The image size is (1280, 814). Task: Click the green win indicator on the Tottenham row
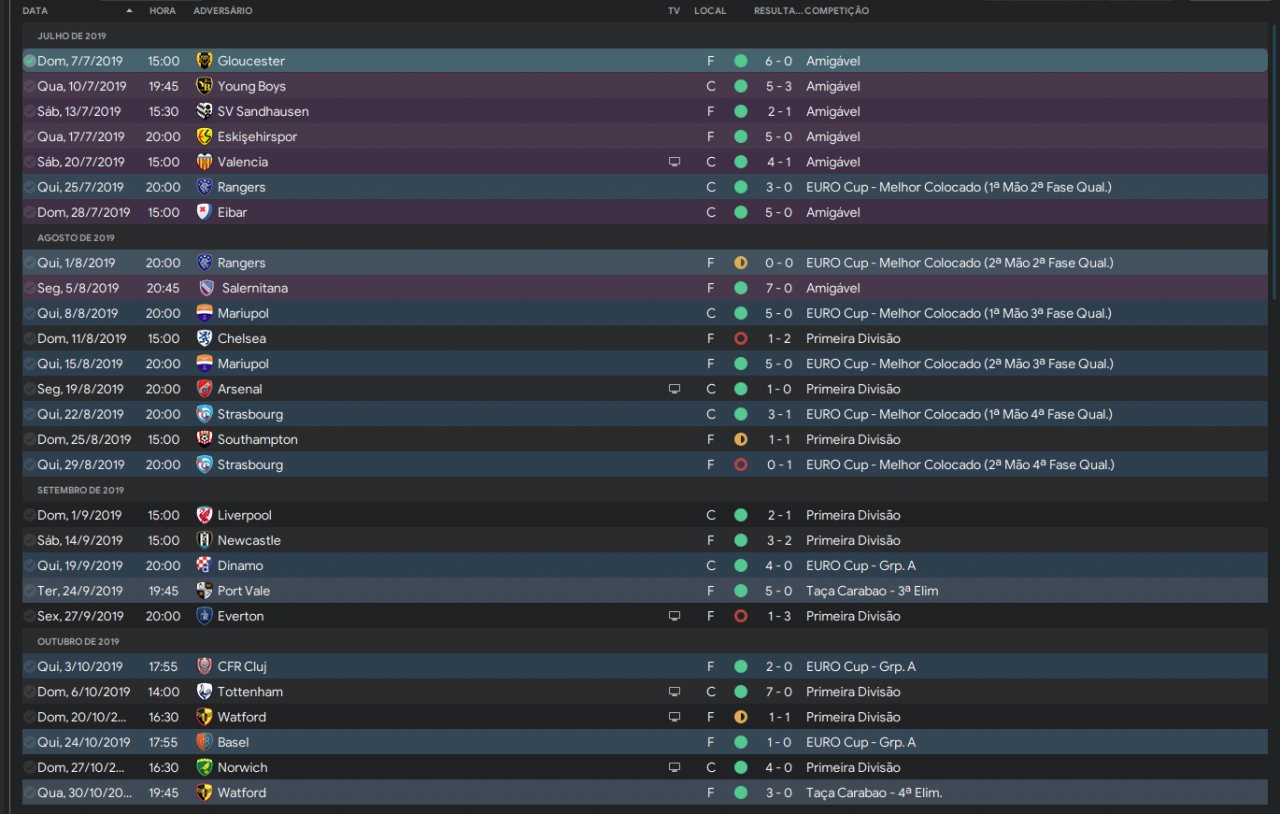point(740,692)
